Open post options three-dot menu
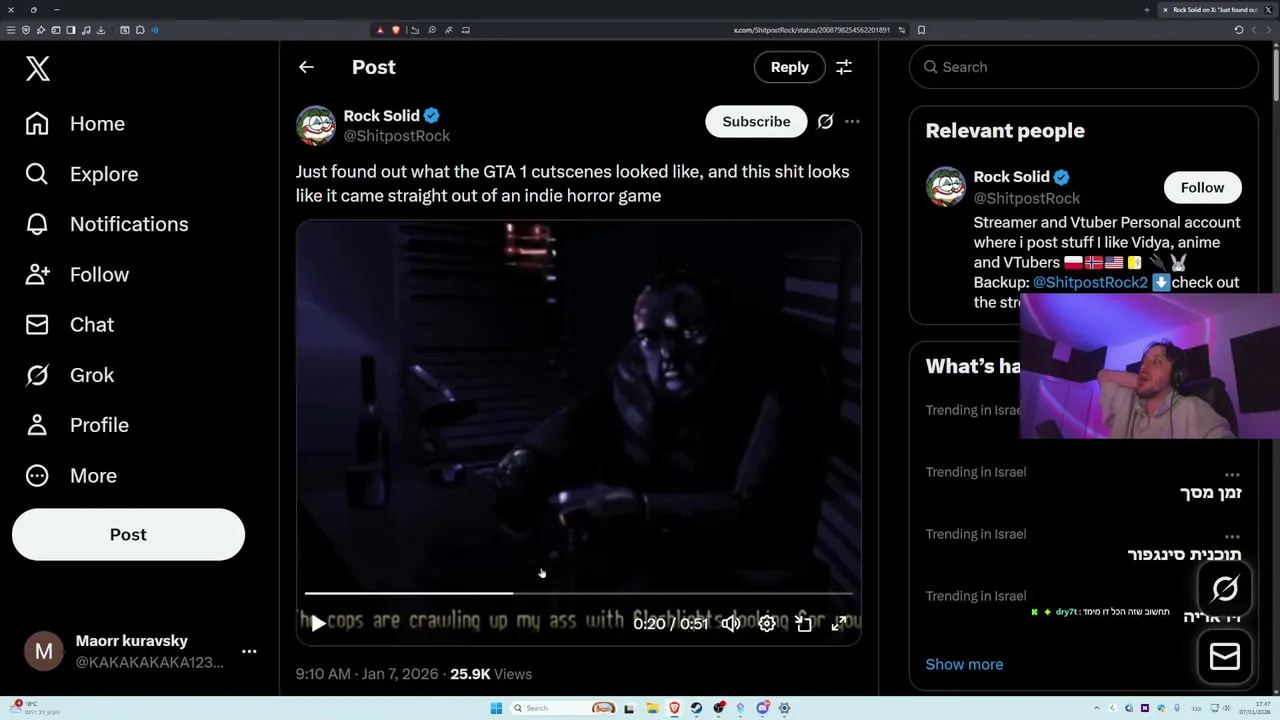Screen dimensions: 1280x720 pos(852,121)
